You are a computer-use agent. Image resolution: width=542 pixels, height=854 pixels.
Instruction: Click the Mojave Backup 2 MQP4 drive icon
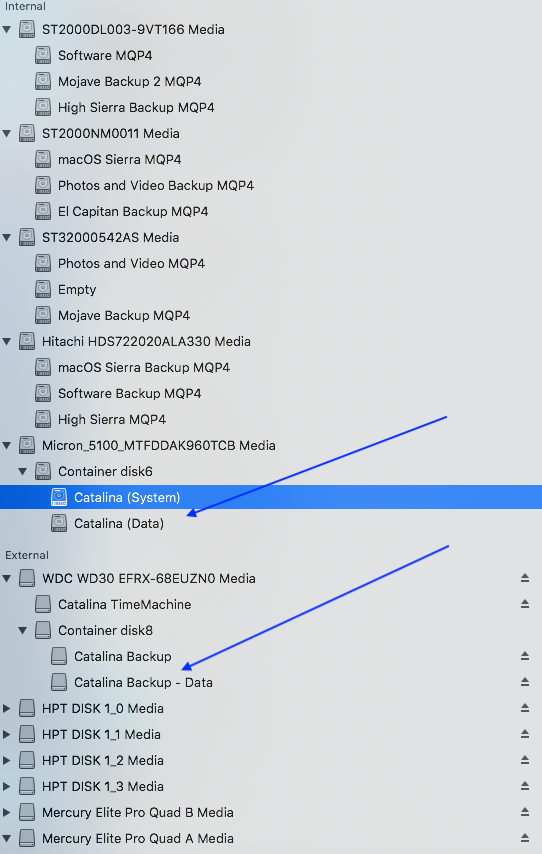point(43,81)
